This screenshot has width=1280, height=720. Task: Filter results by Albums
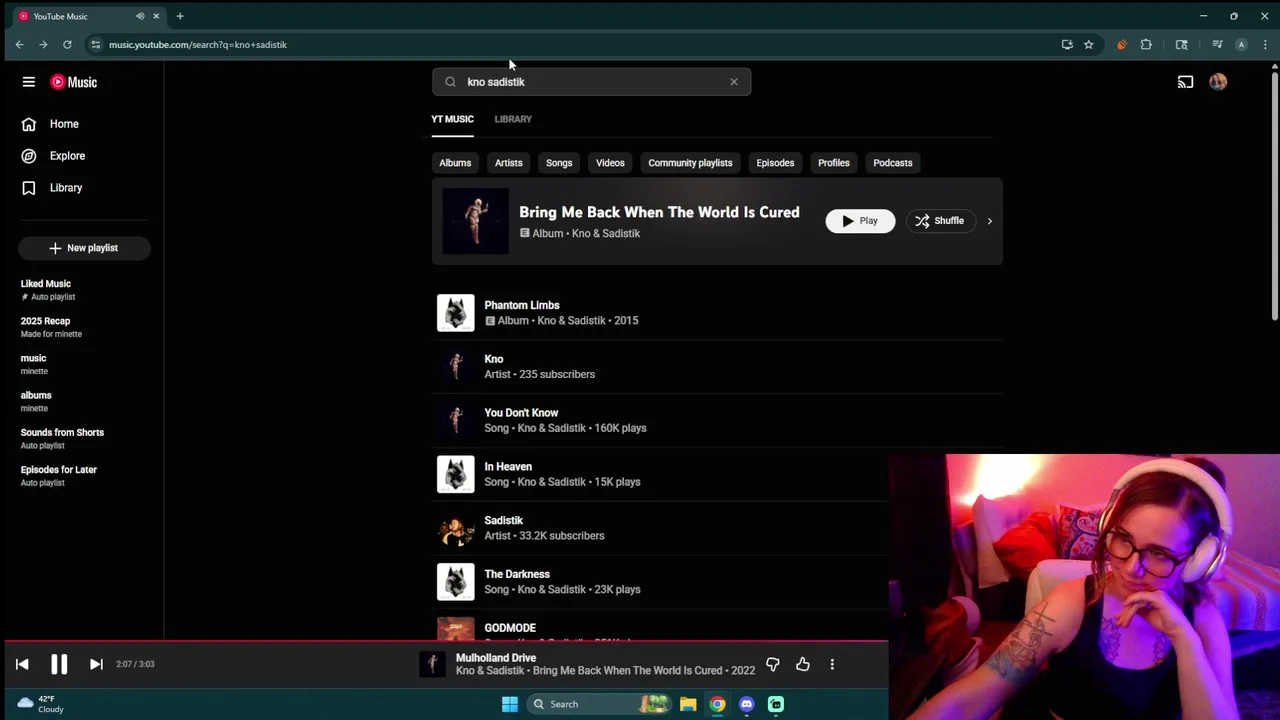[455, 163]
